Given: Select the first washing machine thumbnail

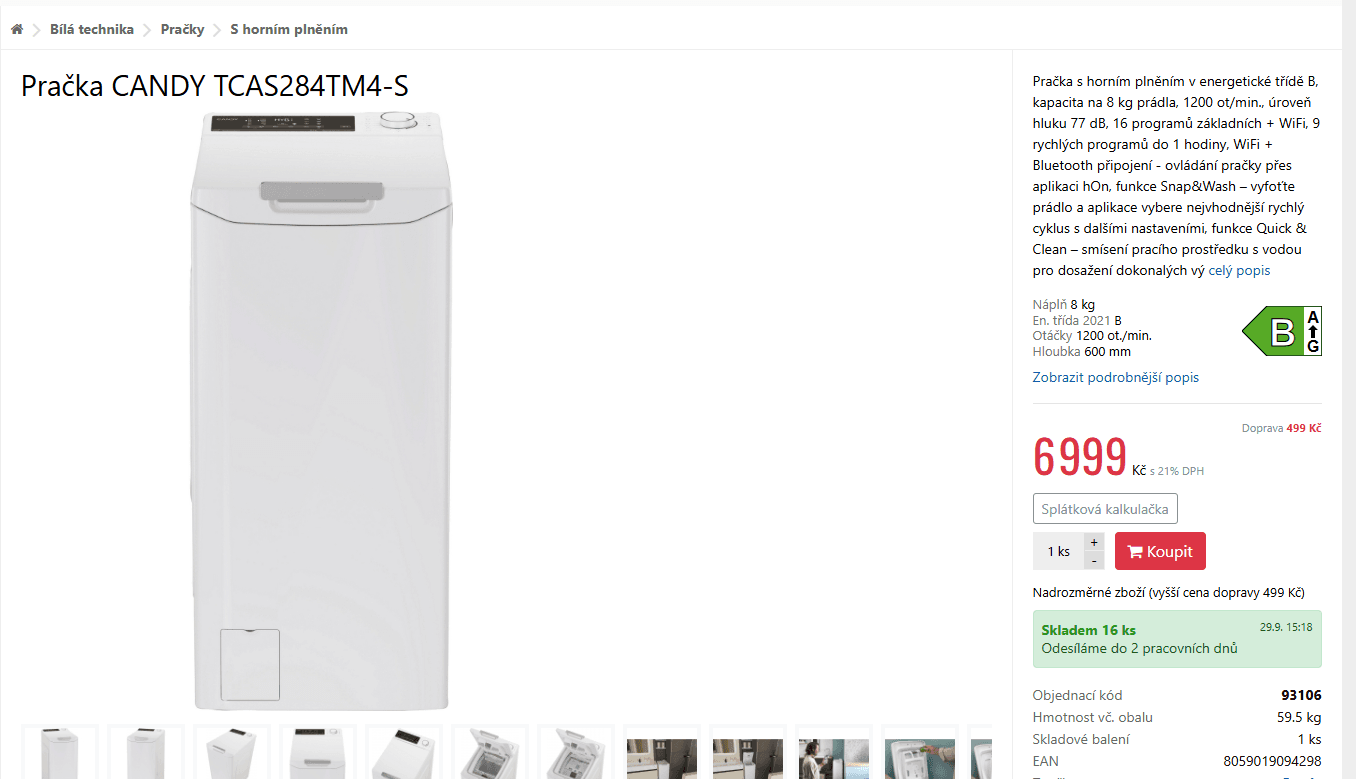Looking at the screenshot, I should [x=60, y=753].
